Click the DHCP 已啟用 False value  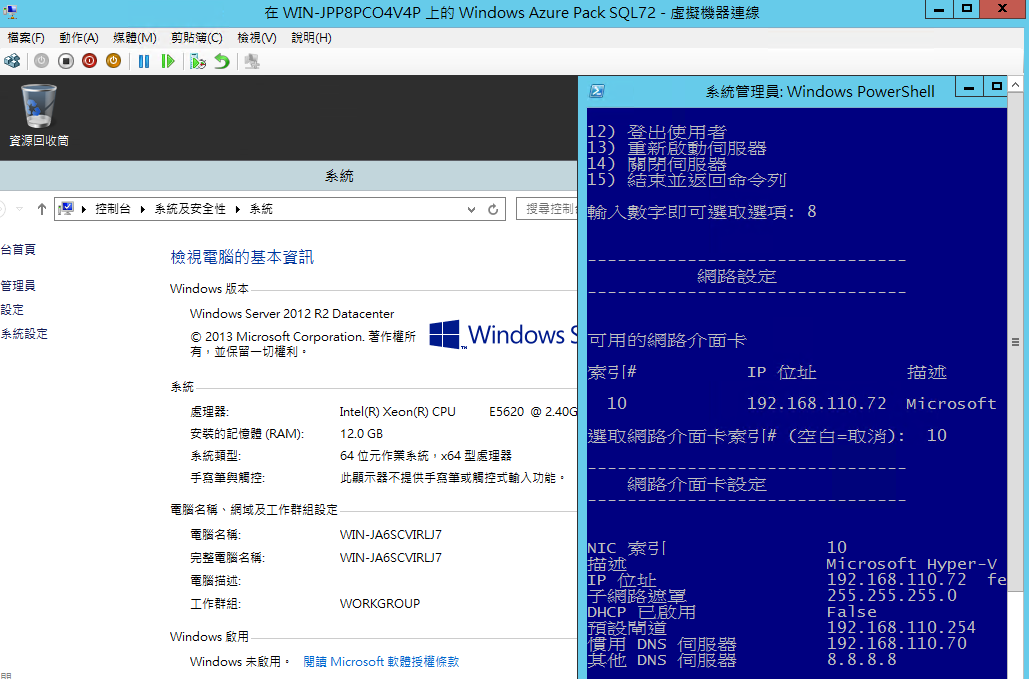(x=851, y=612)
